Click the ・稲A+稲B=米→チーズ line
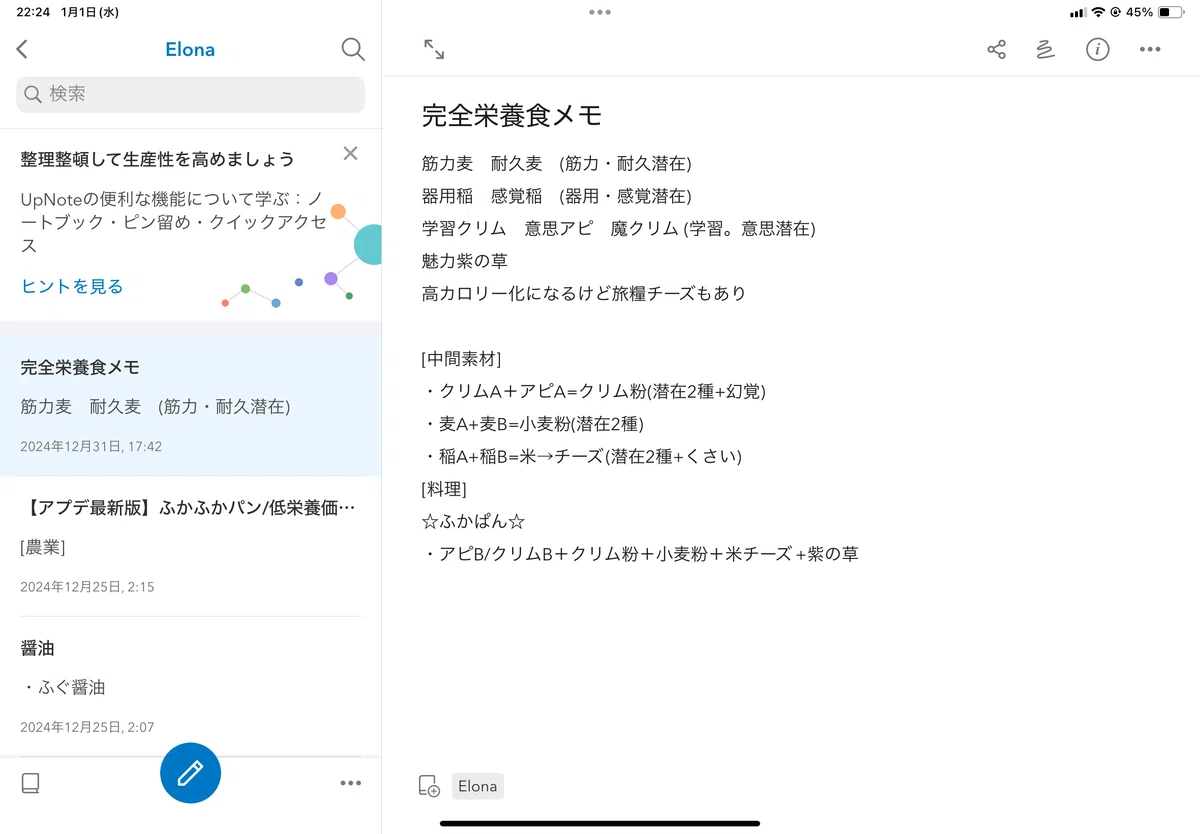The image size is (1200, 834). [x=582, y=456]
